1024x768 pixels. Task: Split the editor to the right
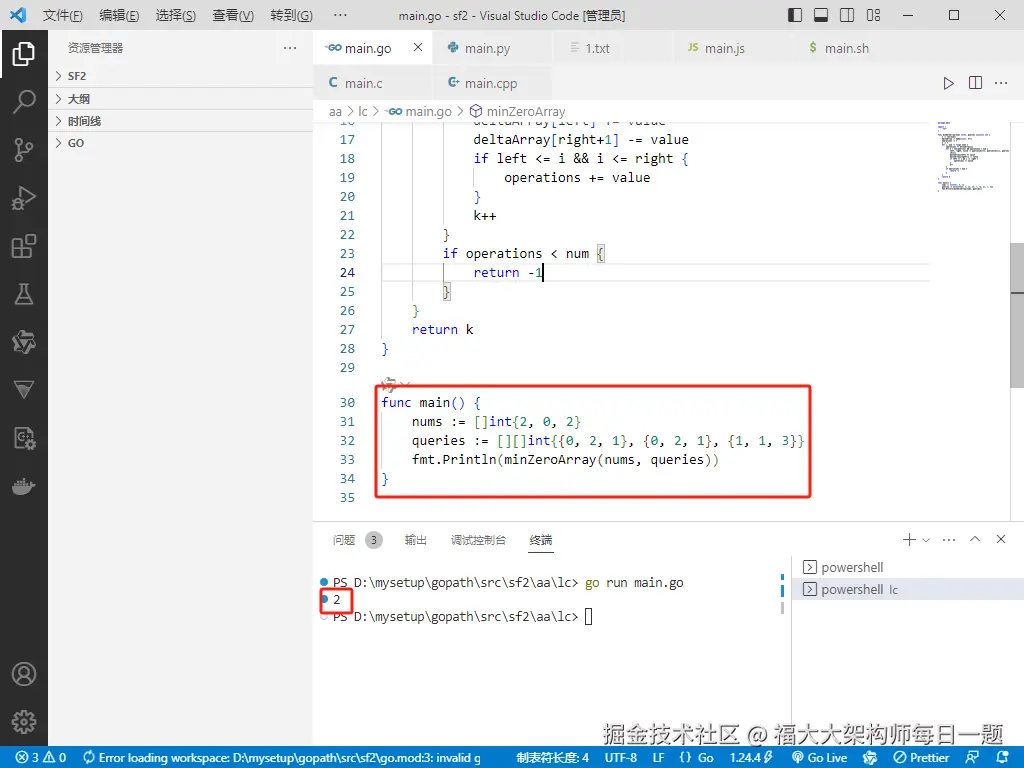975,83
